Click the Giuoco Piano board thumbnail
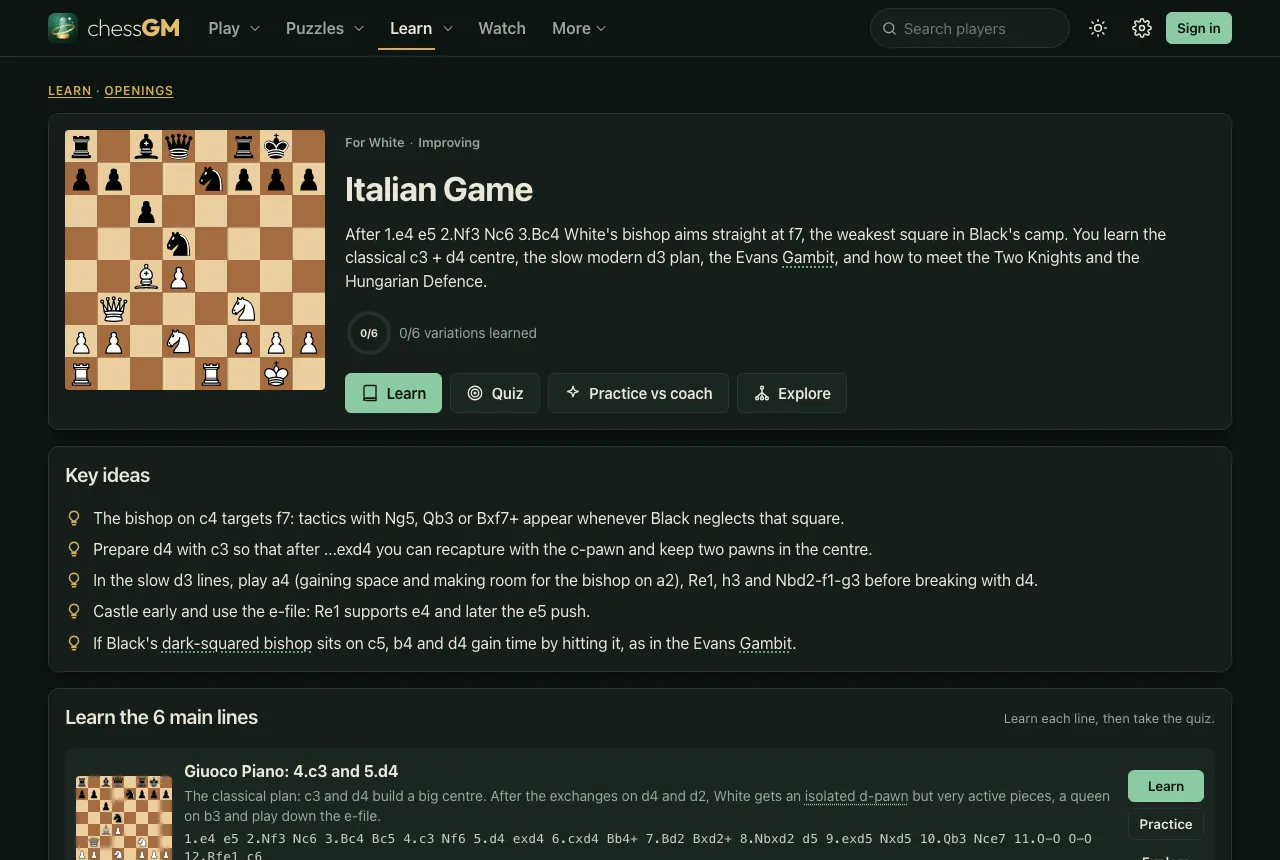The image size is (1280, 860). [124, 818]
